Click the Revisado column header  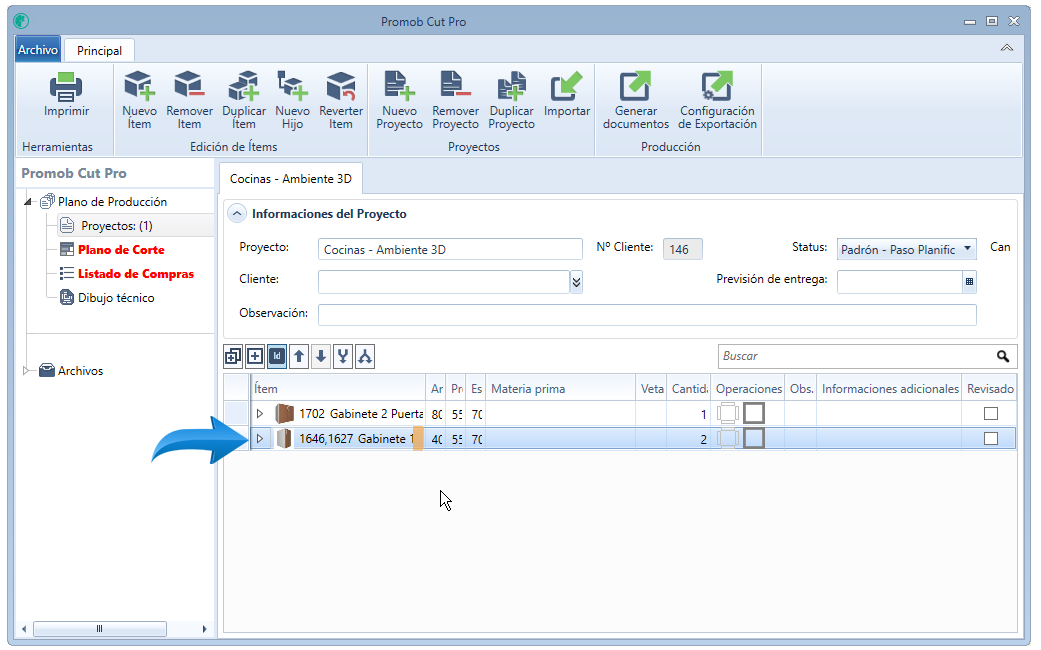989,388
